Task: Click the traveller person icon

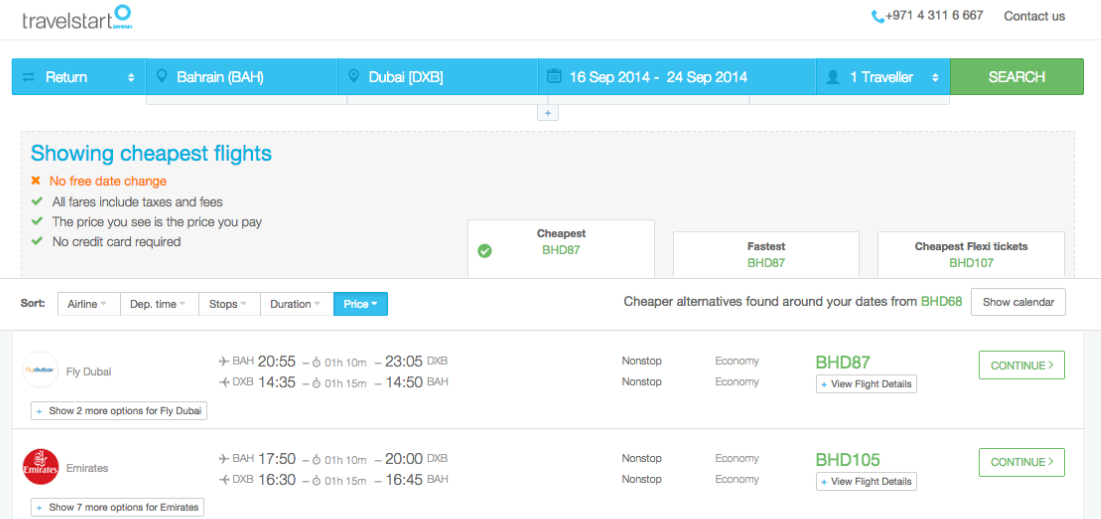Action: coord(833,77)
